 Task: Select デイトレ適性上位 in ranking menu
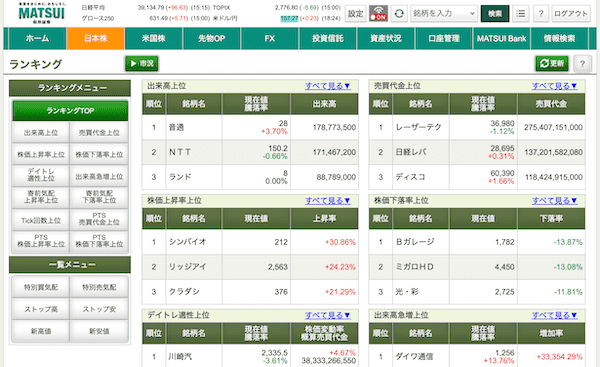pos(41,175)
